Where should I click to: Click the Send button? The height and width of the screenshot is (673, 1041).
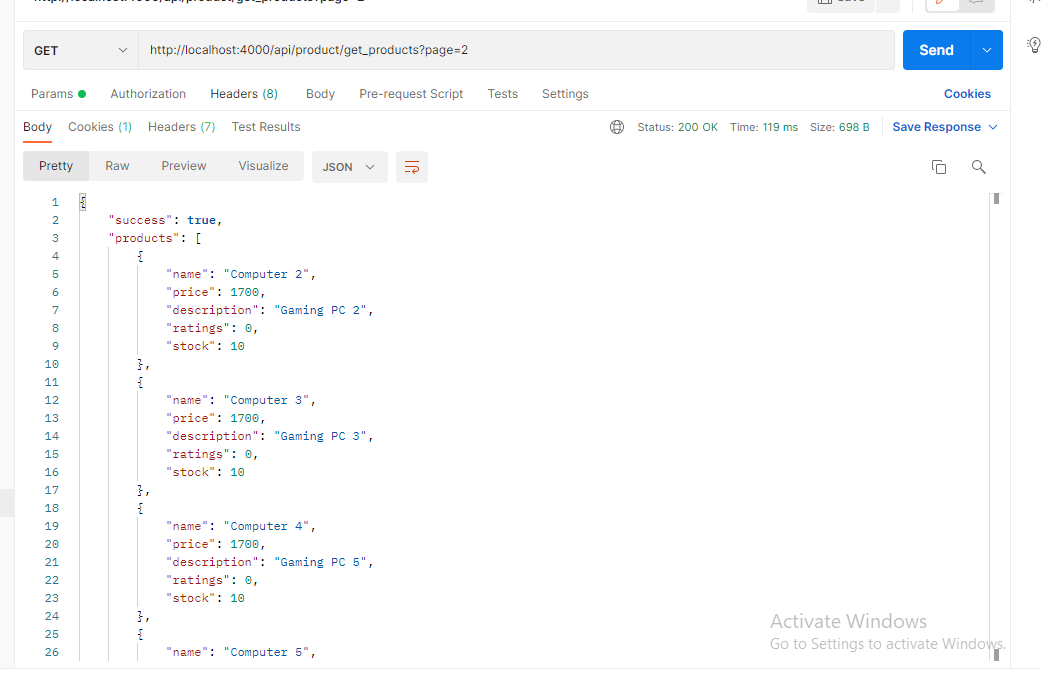point(936,50)
